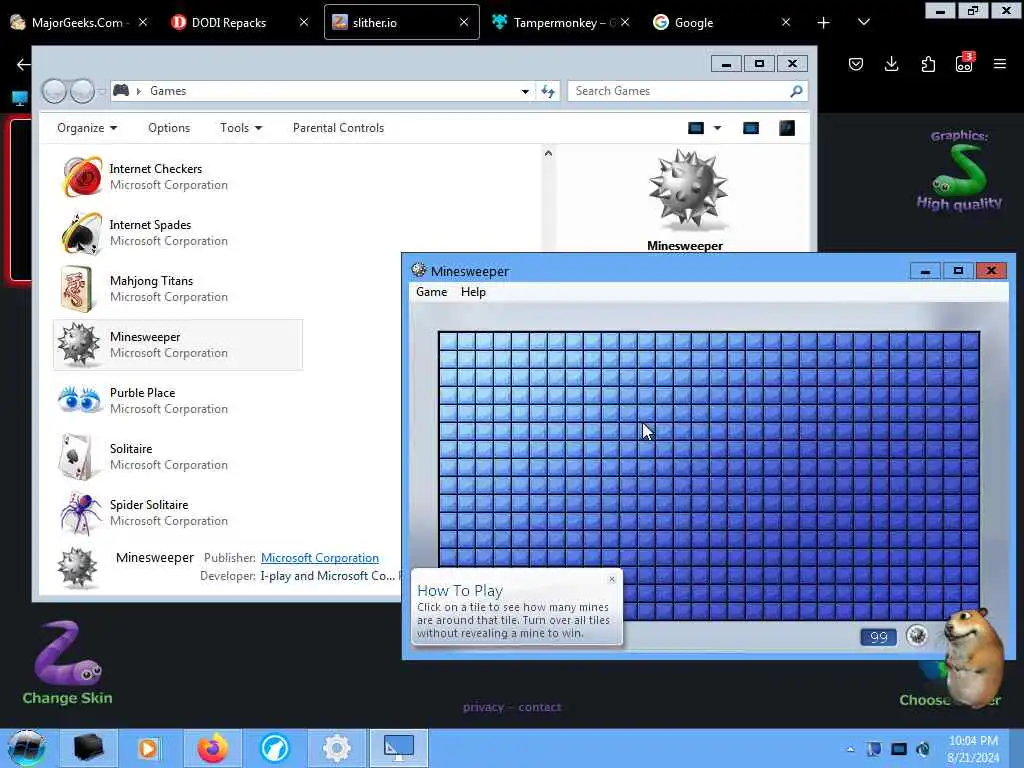Click the network icon in system tray

(x=899, y=749)
